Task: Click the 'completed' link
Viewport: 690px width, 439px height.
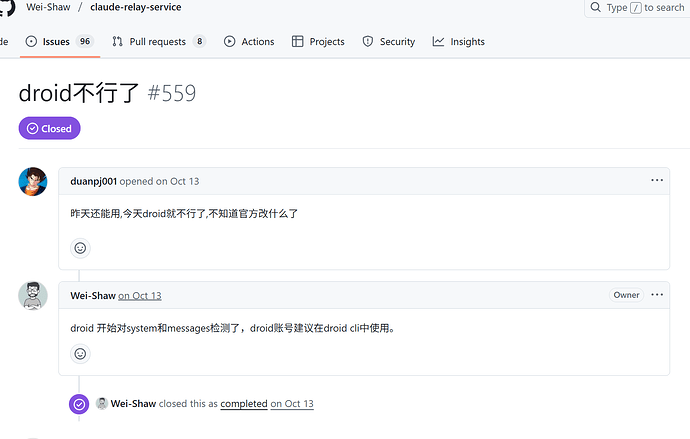Action: (x=244, y=403)
